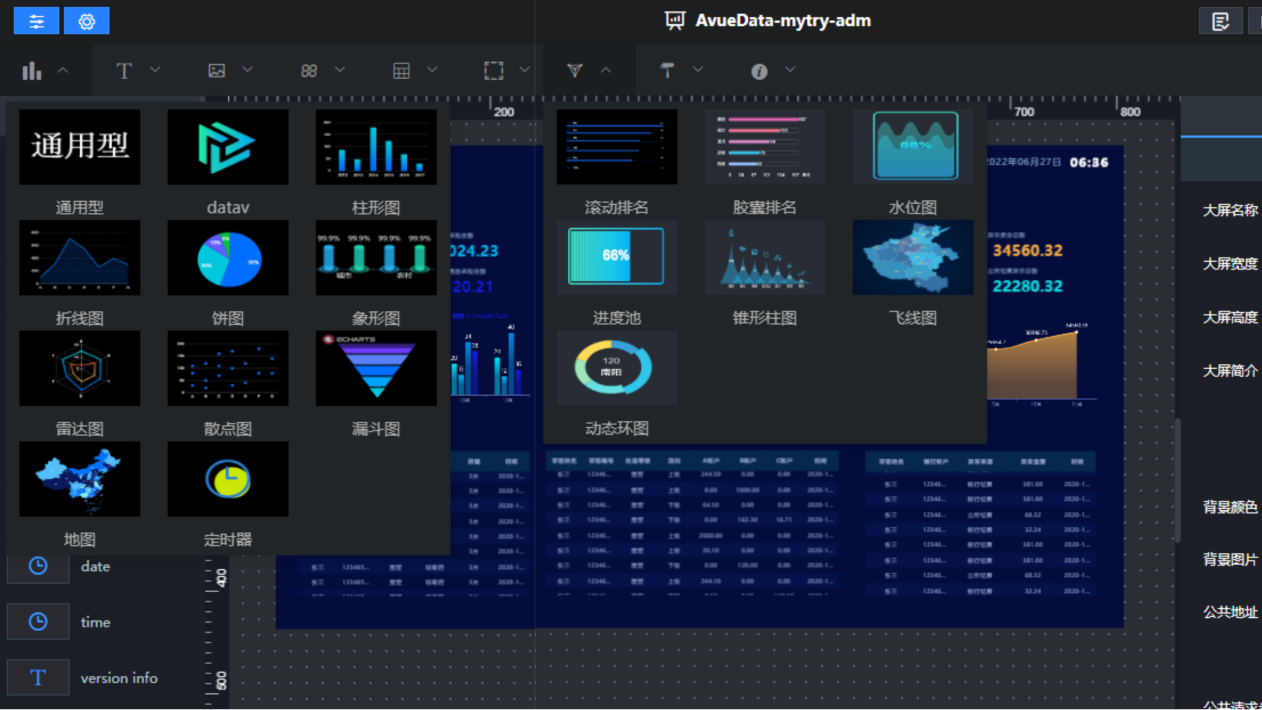Click the info circle toolbar icon
The image size is (1262, 710).
pyautogui.click(x=759, y=71)
